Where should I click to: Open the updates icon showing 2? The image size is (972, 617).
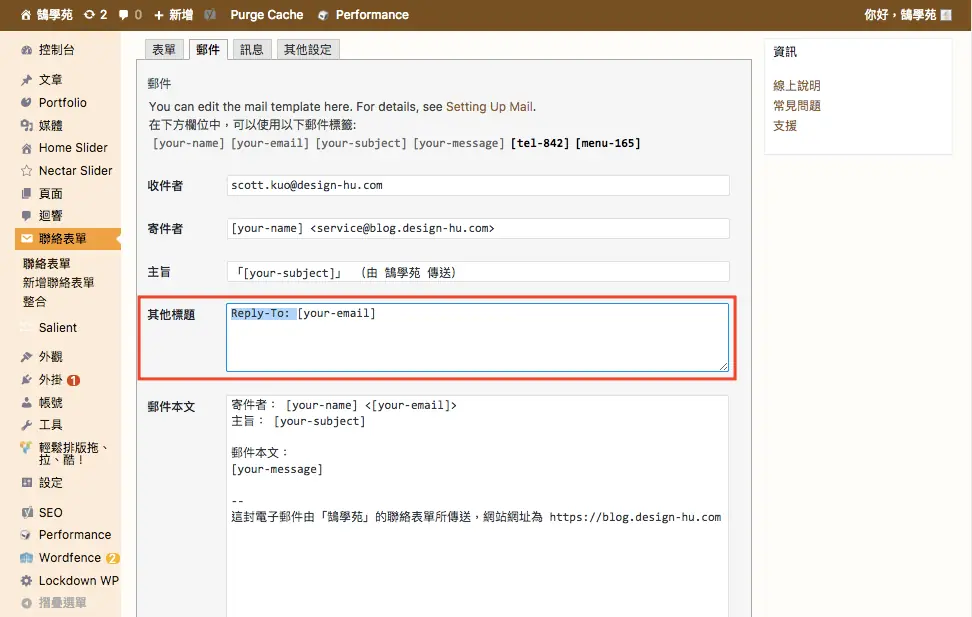click(x=89, y=14)
